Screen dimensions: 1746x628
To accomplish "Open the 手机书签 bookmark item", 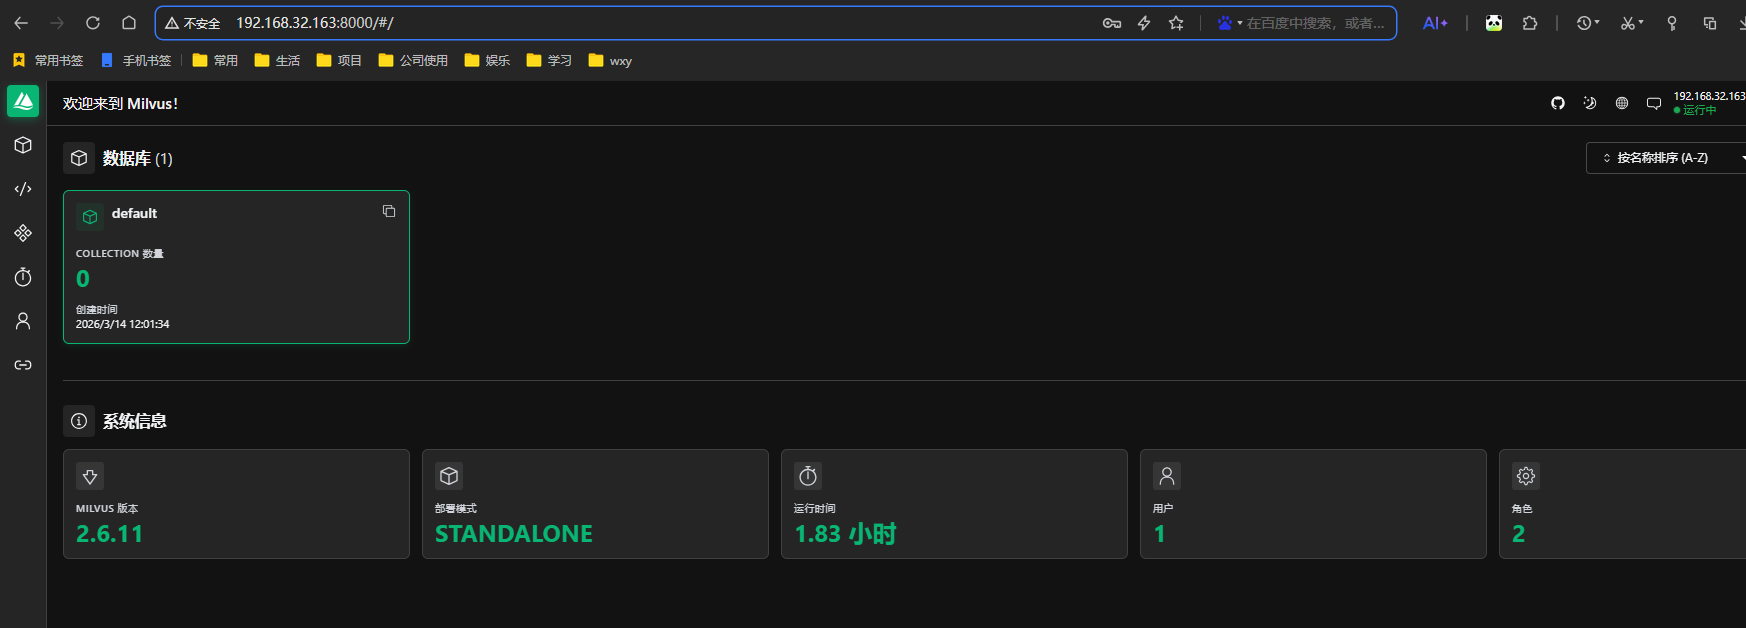I will click(x=137, y=60).
